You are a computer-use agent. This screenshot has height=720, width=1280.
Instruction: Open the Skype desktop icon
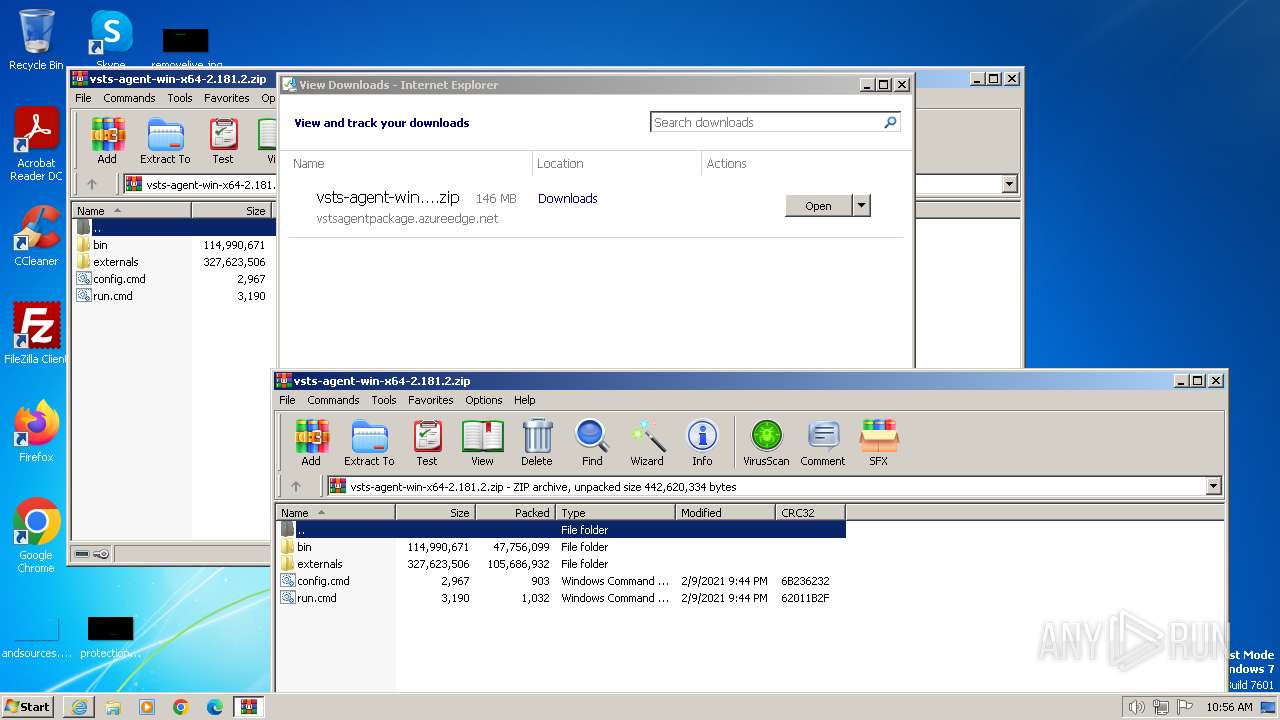pyautogui.click(x=111, y=38)
